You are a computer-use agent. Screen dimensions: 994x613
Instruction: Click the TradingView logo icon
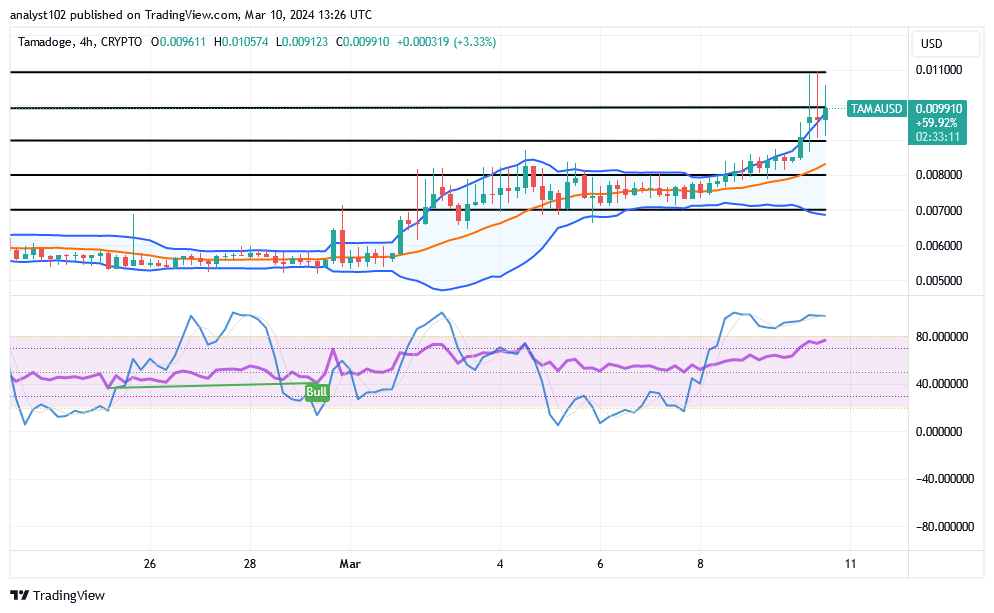coord(20,595)
